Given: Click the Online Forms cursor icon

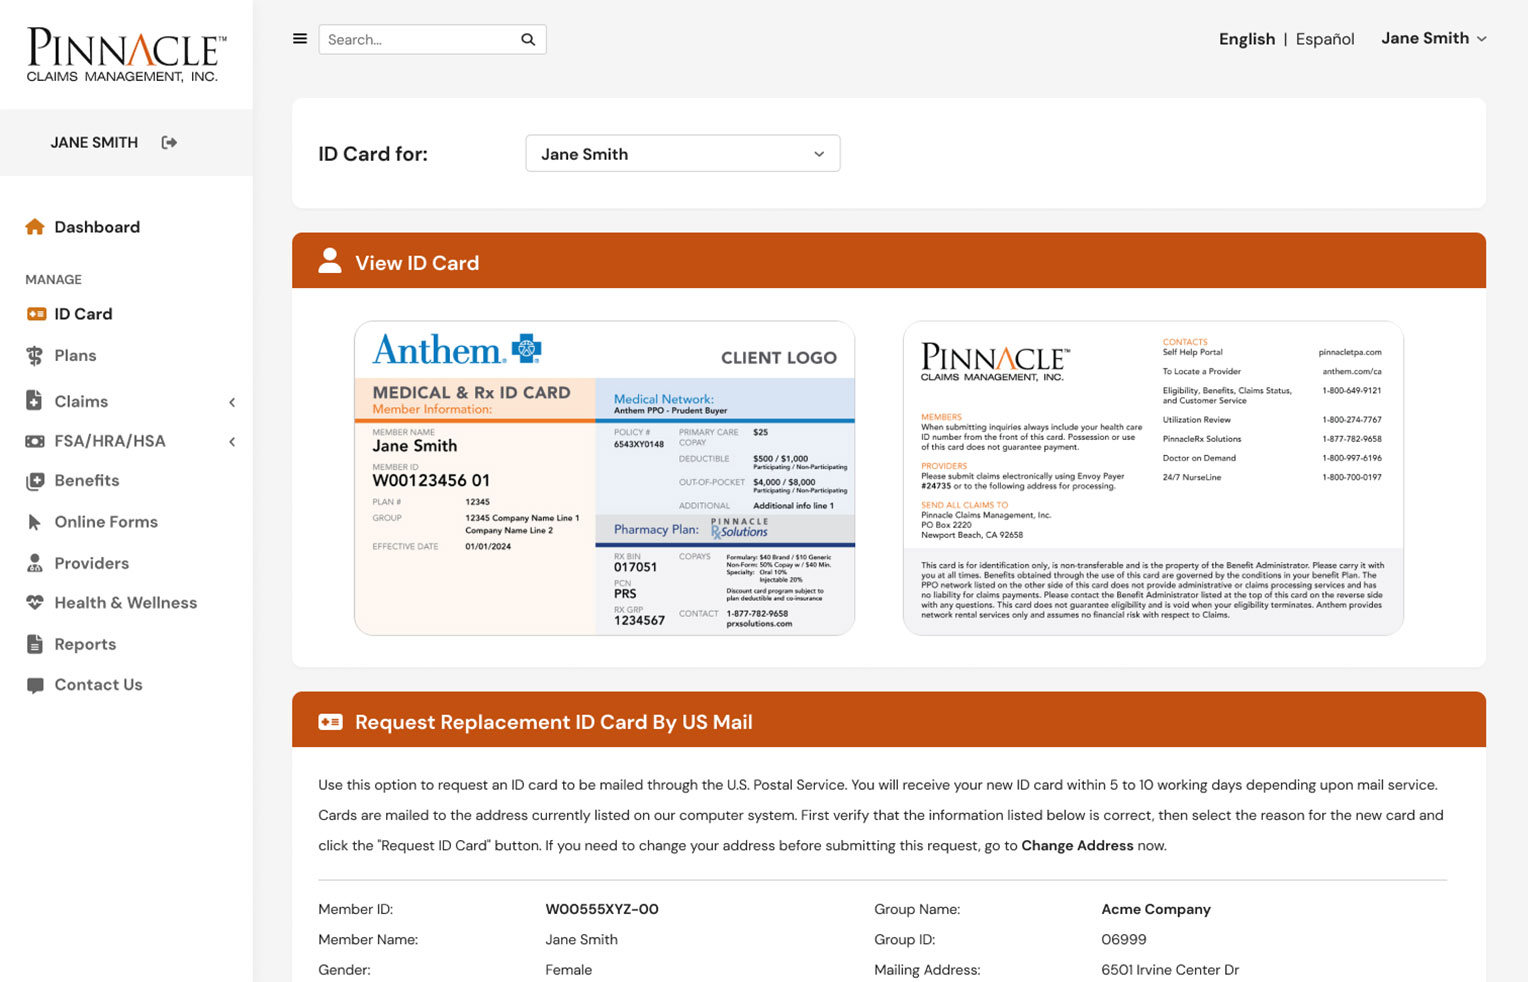Looking at the screenshot, I should pos(35,522).
